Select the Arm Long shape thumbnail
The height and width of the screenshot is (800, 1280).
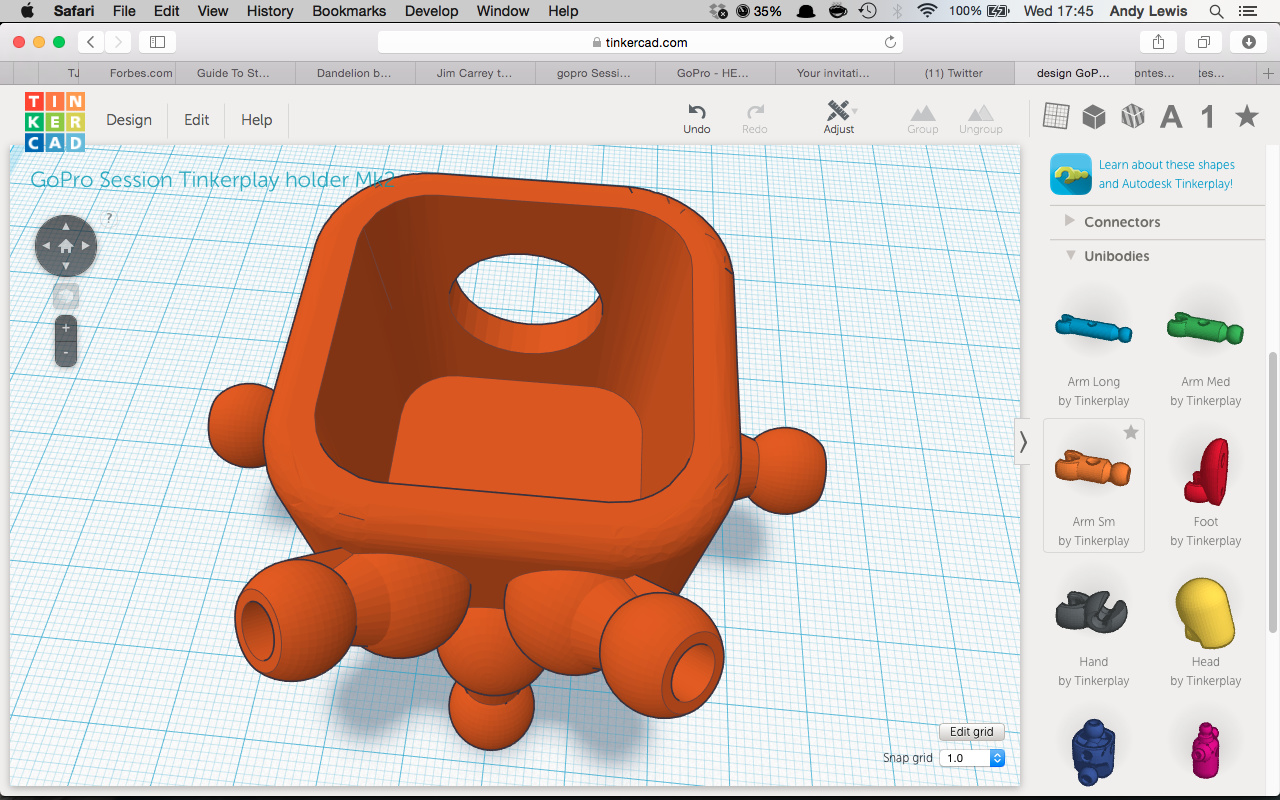coord(1093,328)
